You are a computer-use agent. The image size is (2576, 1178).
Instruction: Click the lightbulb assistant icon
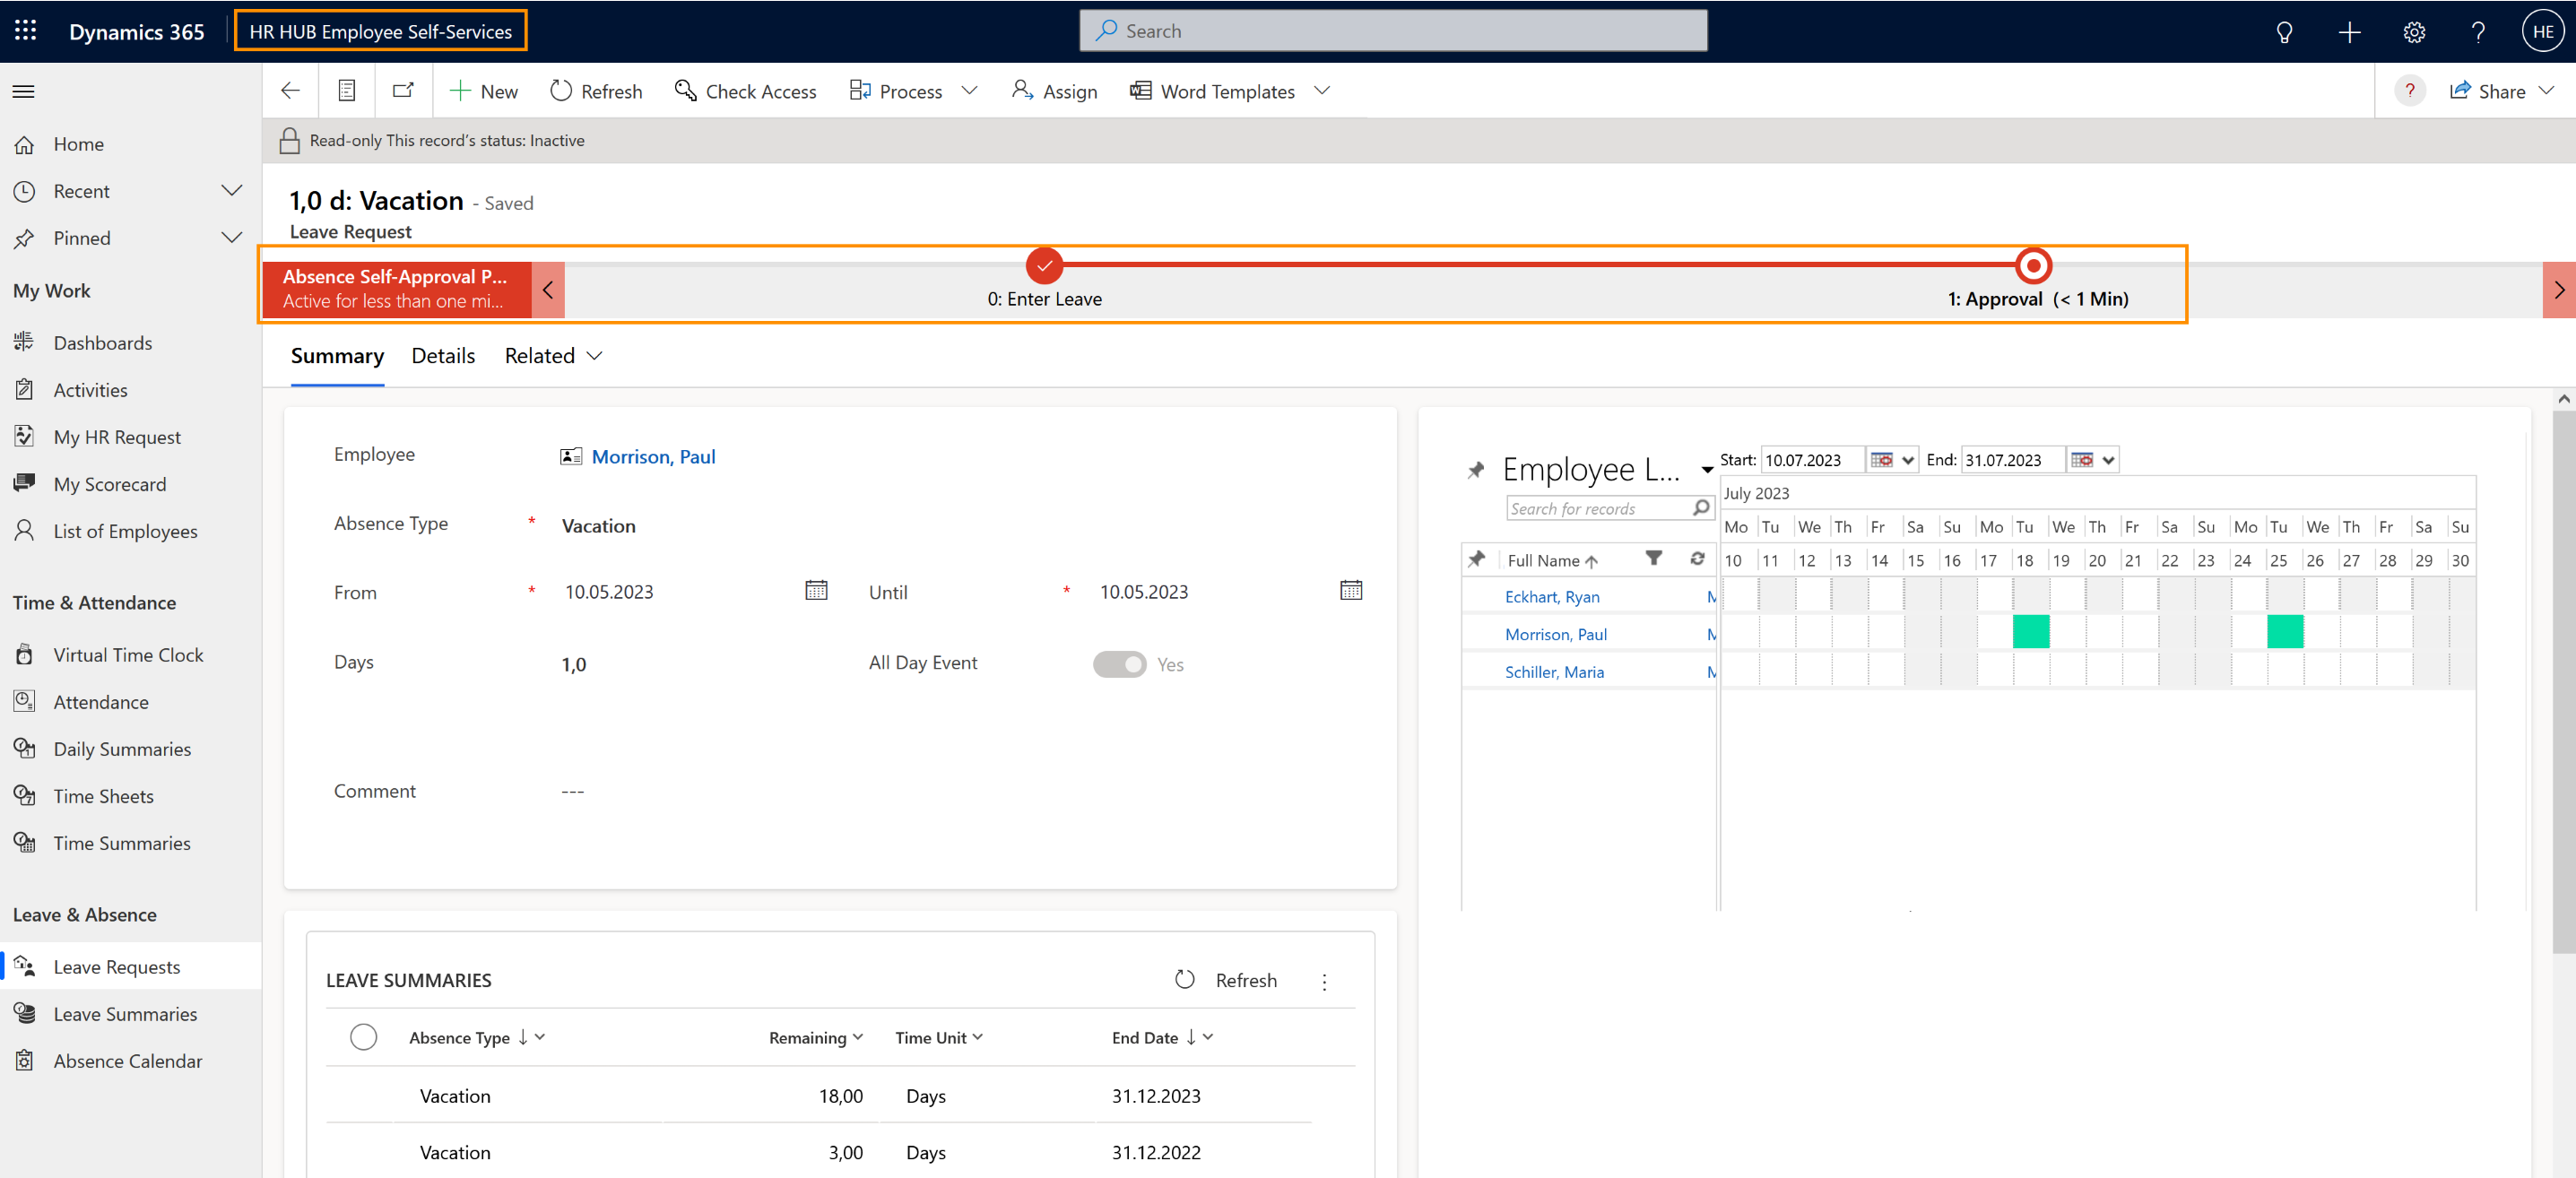(2284, 32)
